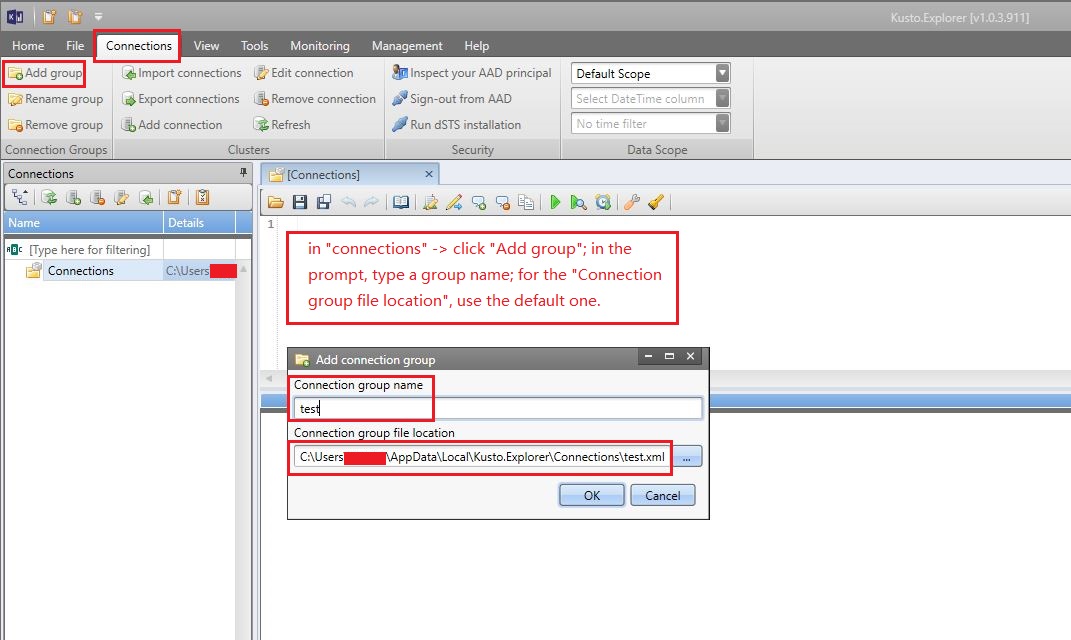1071x640 pixels.
Task: Click Import connections in the ribbon
Action: click(x=181, y=73)
